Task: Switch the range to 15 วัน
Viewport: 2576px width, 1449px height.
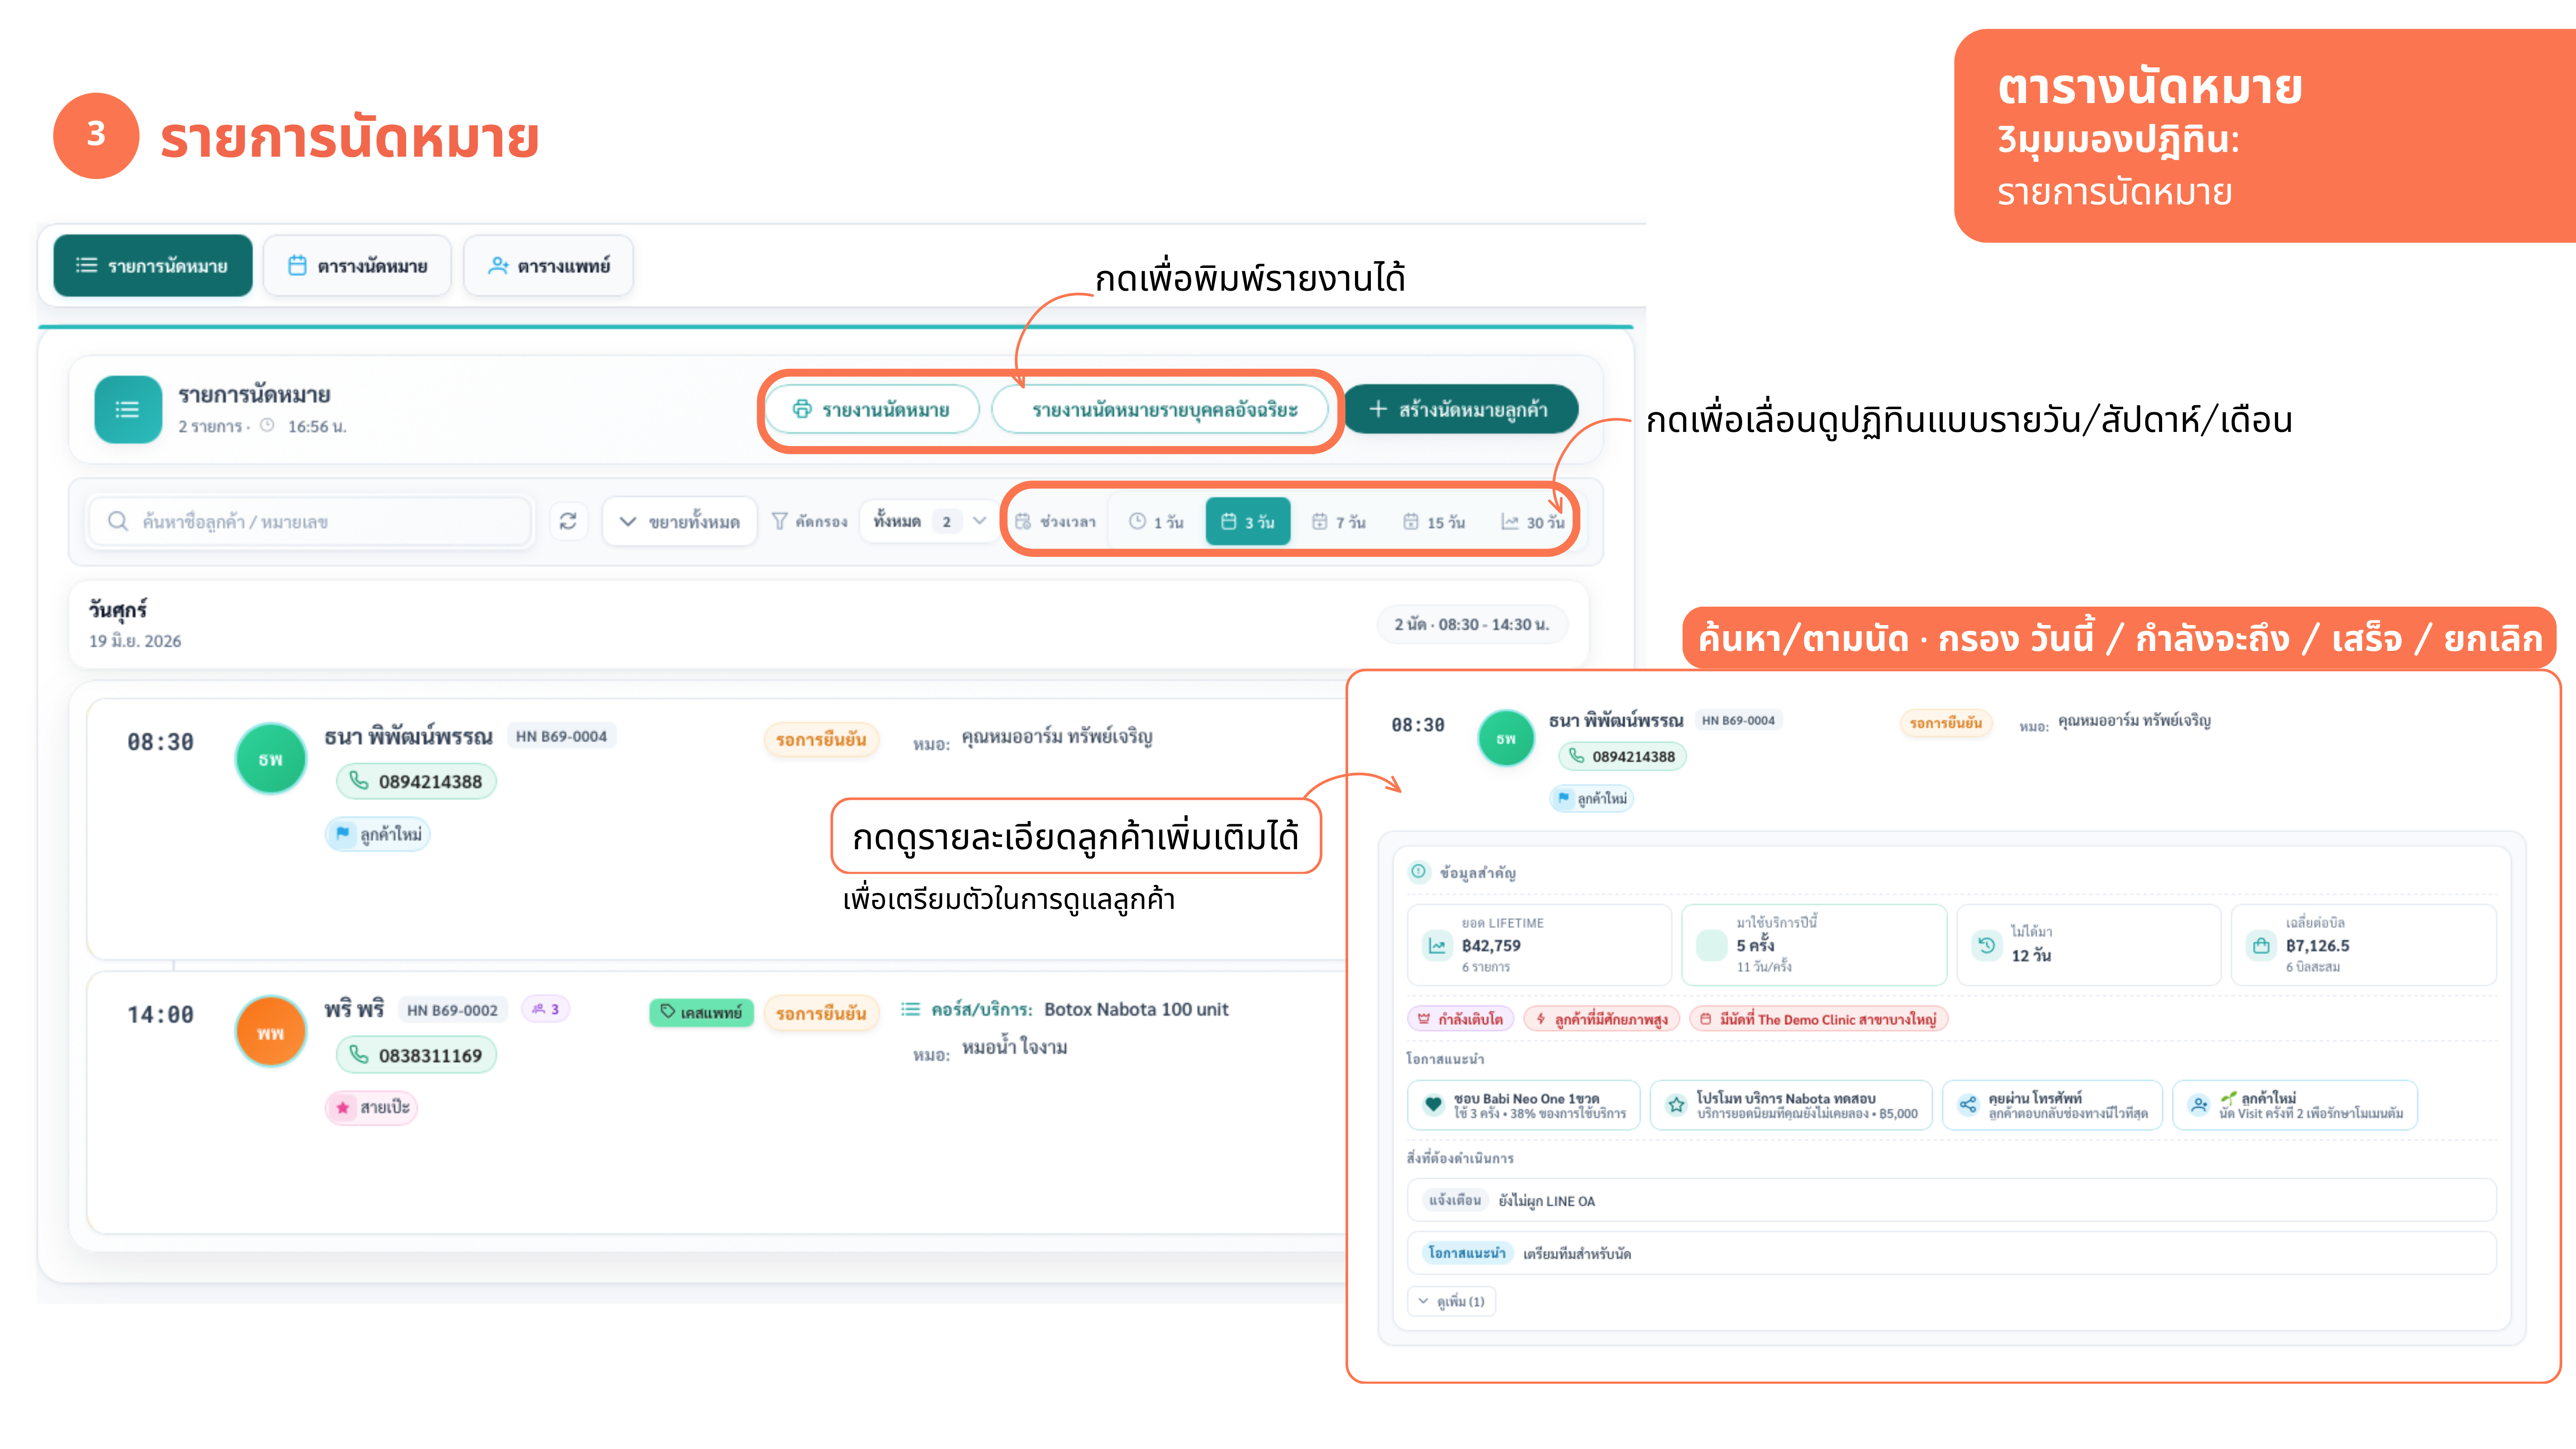Action: point(1434,522)
